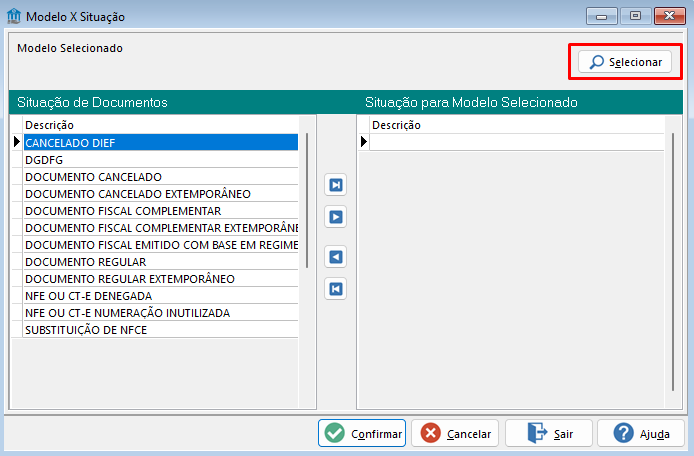This screenshot has width=694, height=456.
Task: Move all situations to selected model
Action: [x=335, y=185]
